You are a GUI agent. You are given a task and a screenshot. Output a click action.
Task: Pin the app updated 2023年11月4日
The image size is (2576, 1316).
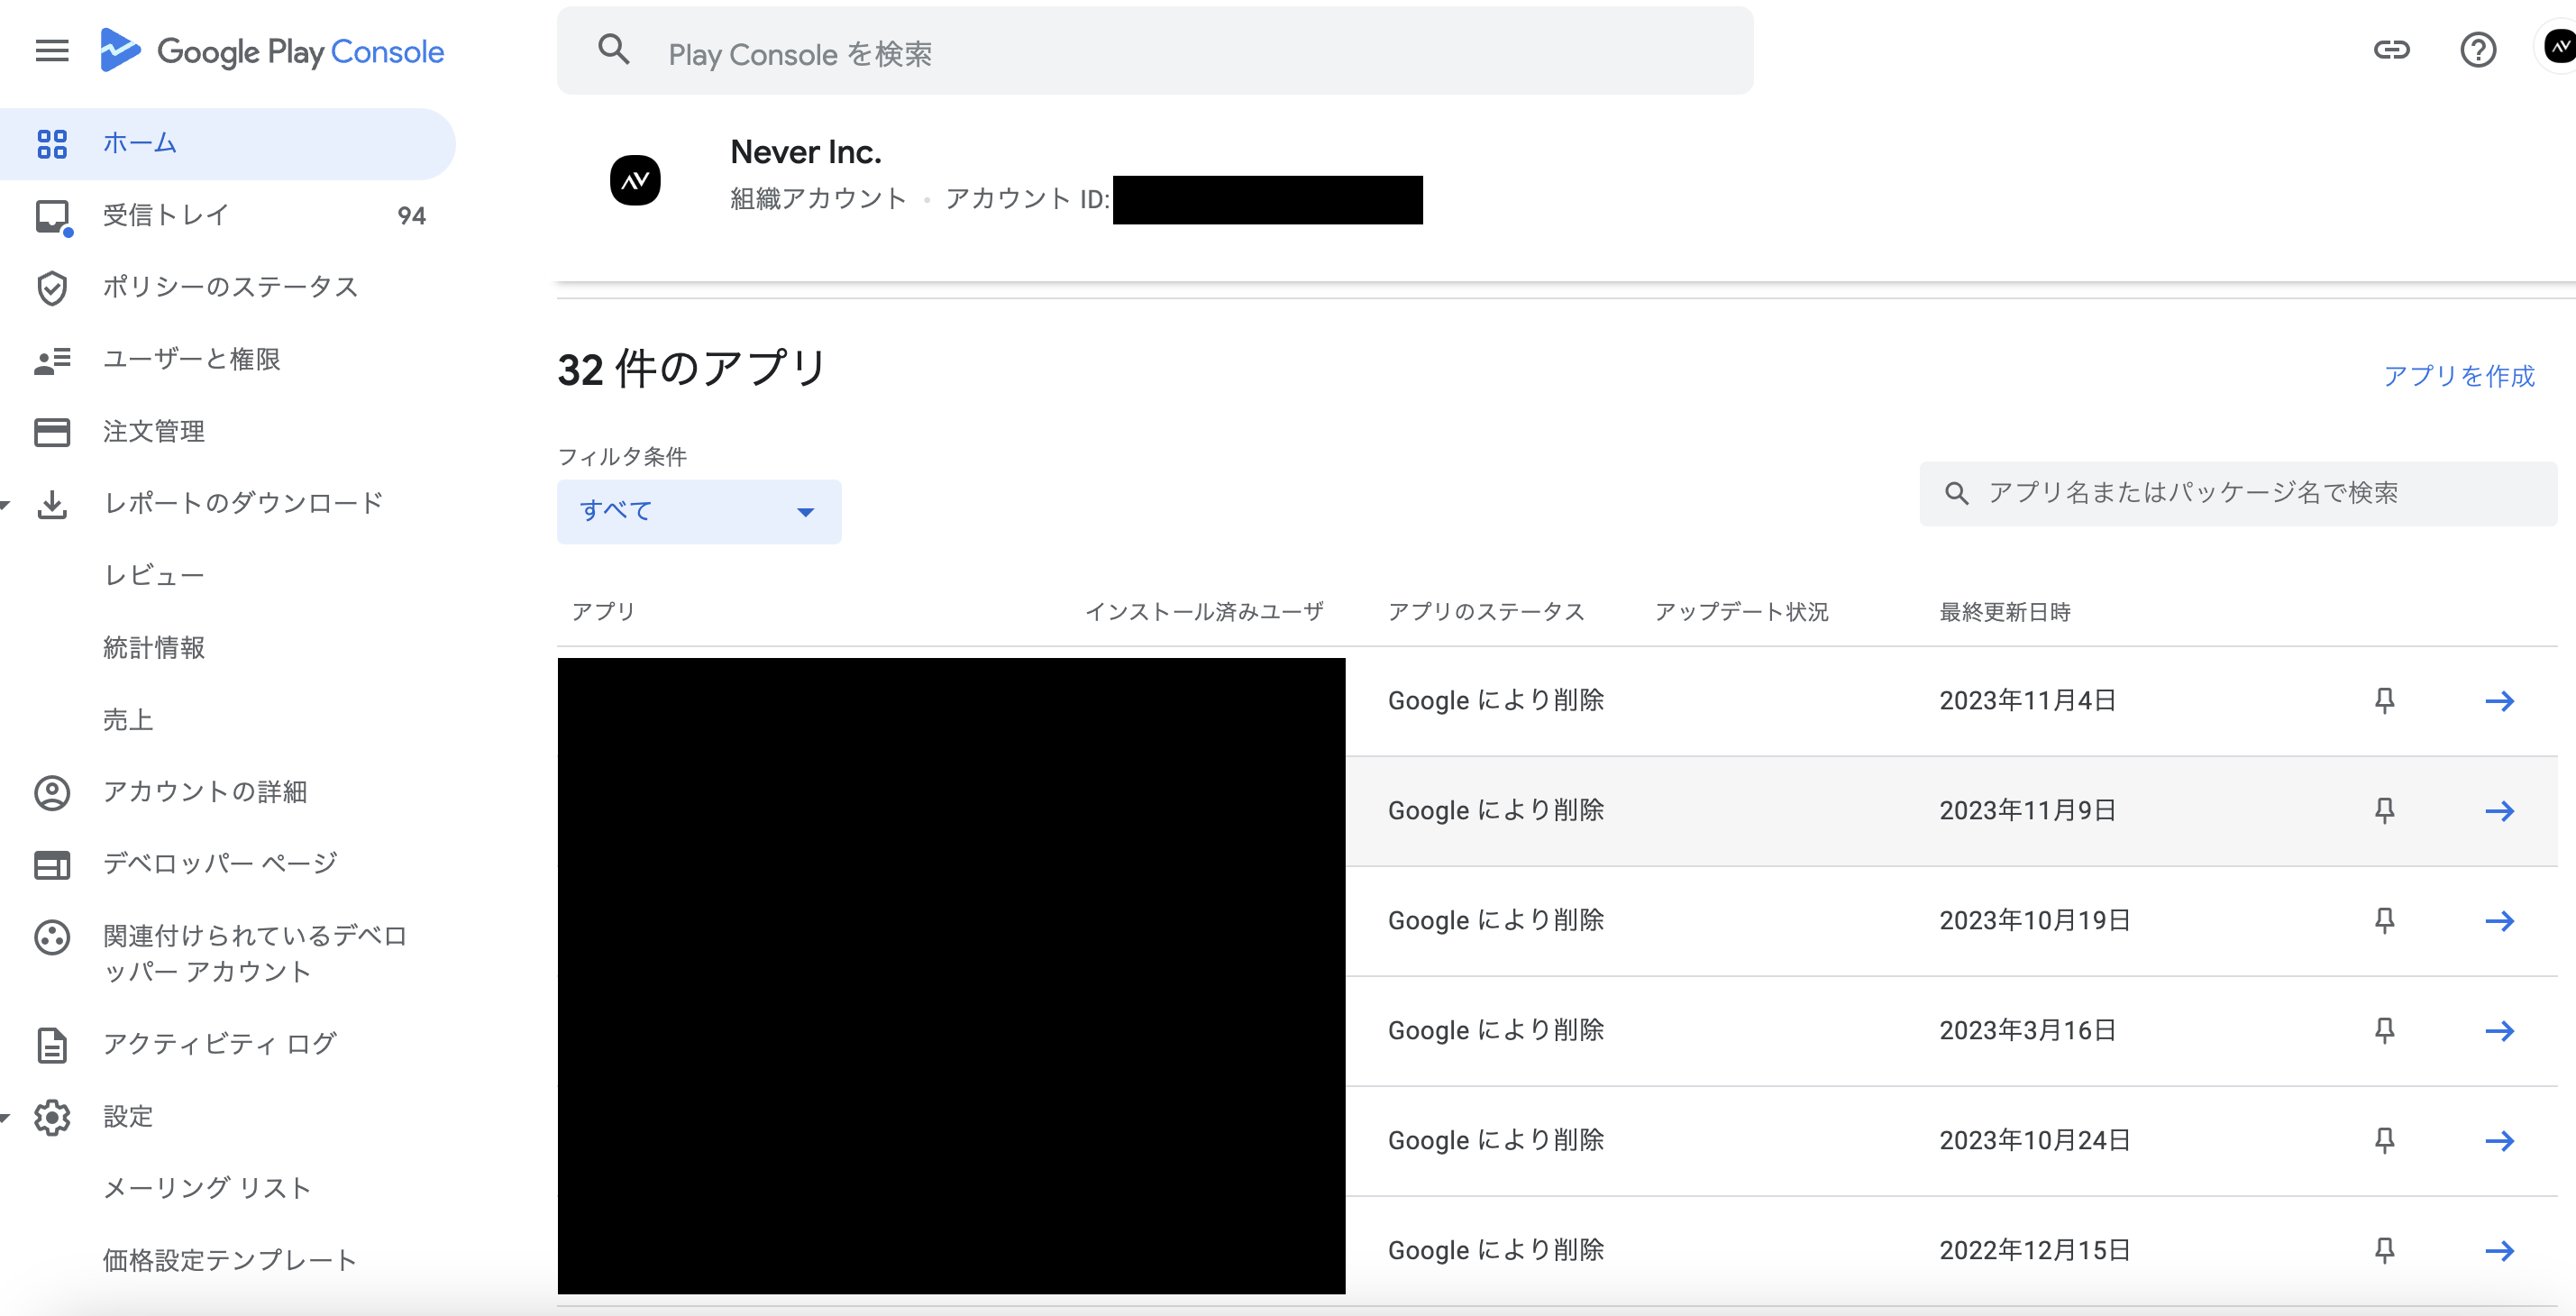(2384, 701)
